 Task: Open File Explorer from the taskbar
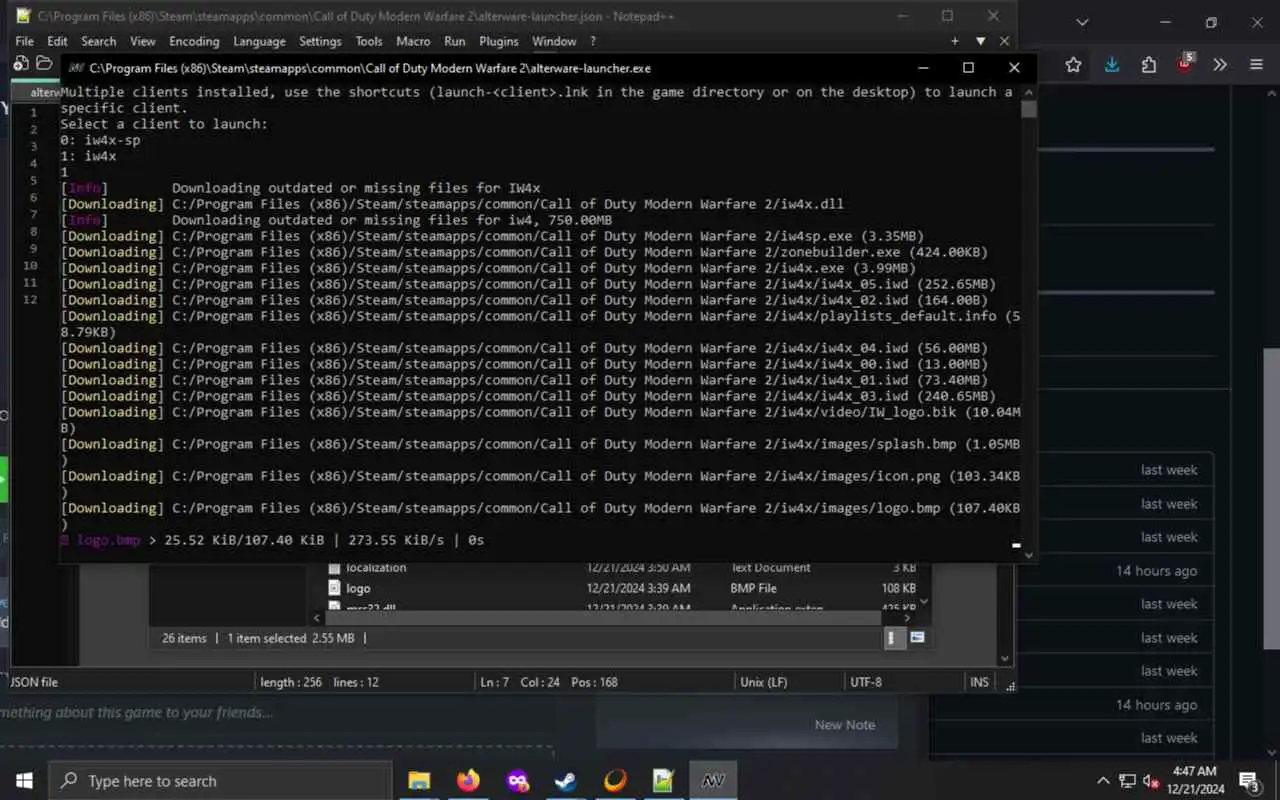(419, 781)
